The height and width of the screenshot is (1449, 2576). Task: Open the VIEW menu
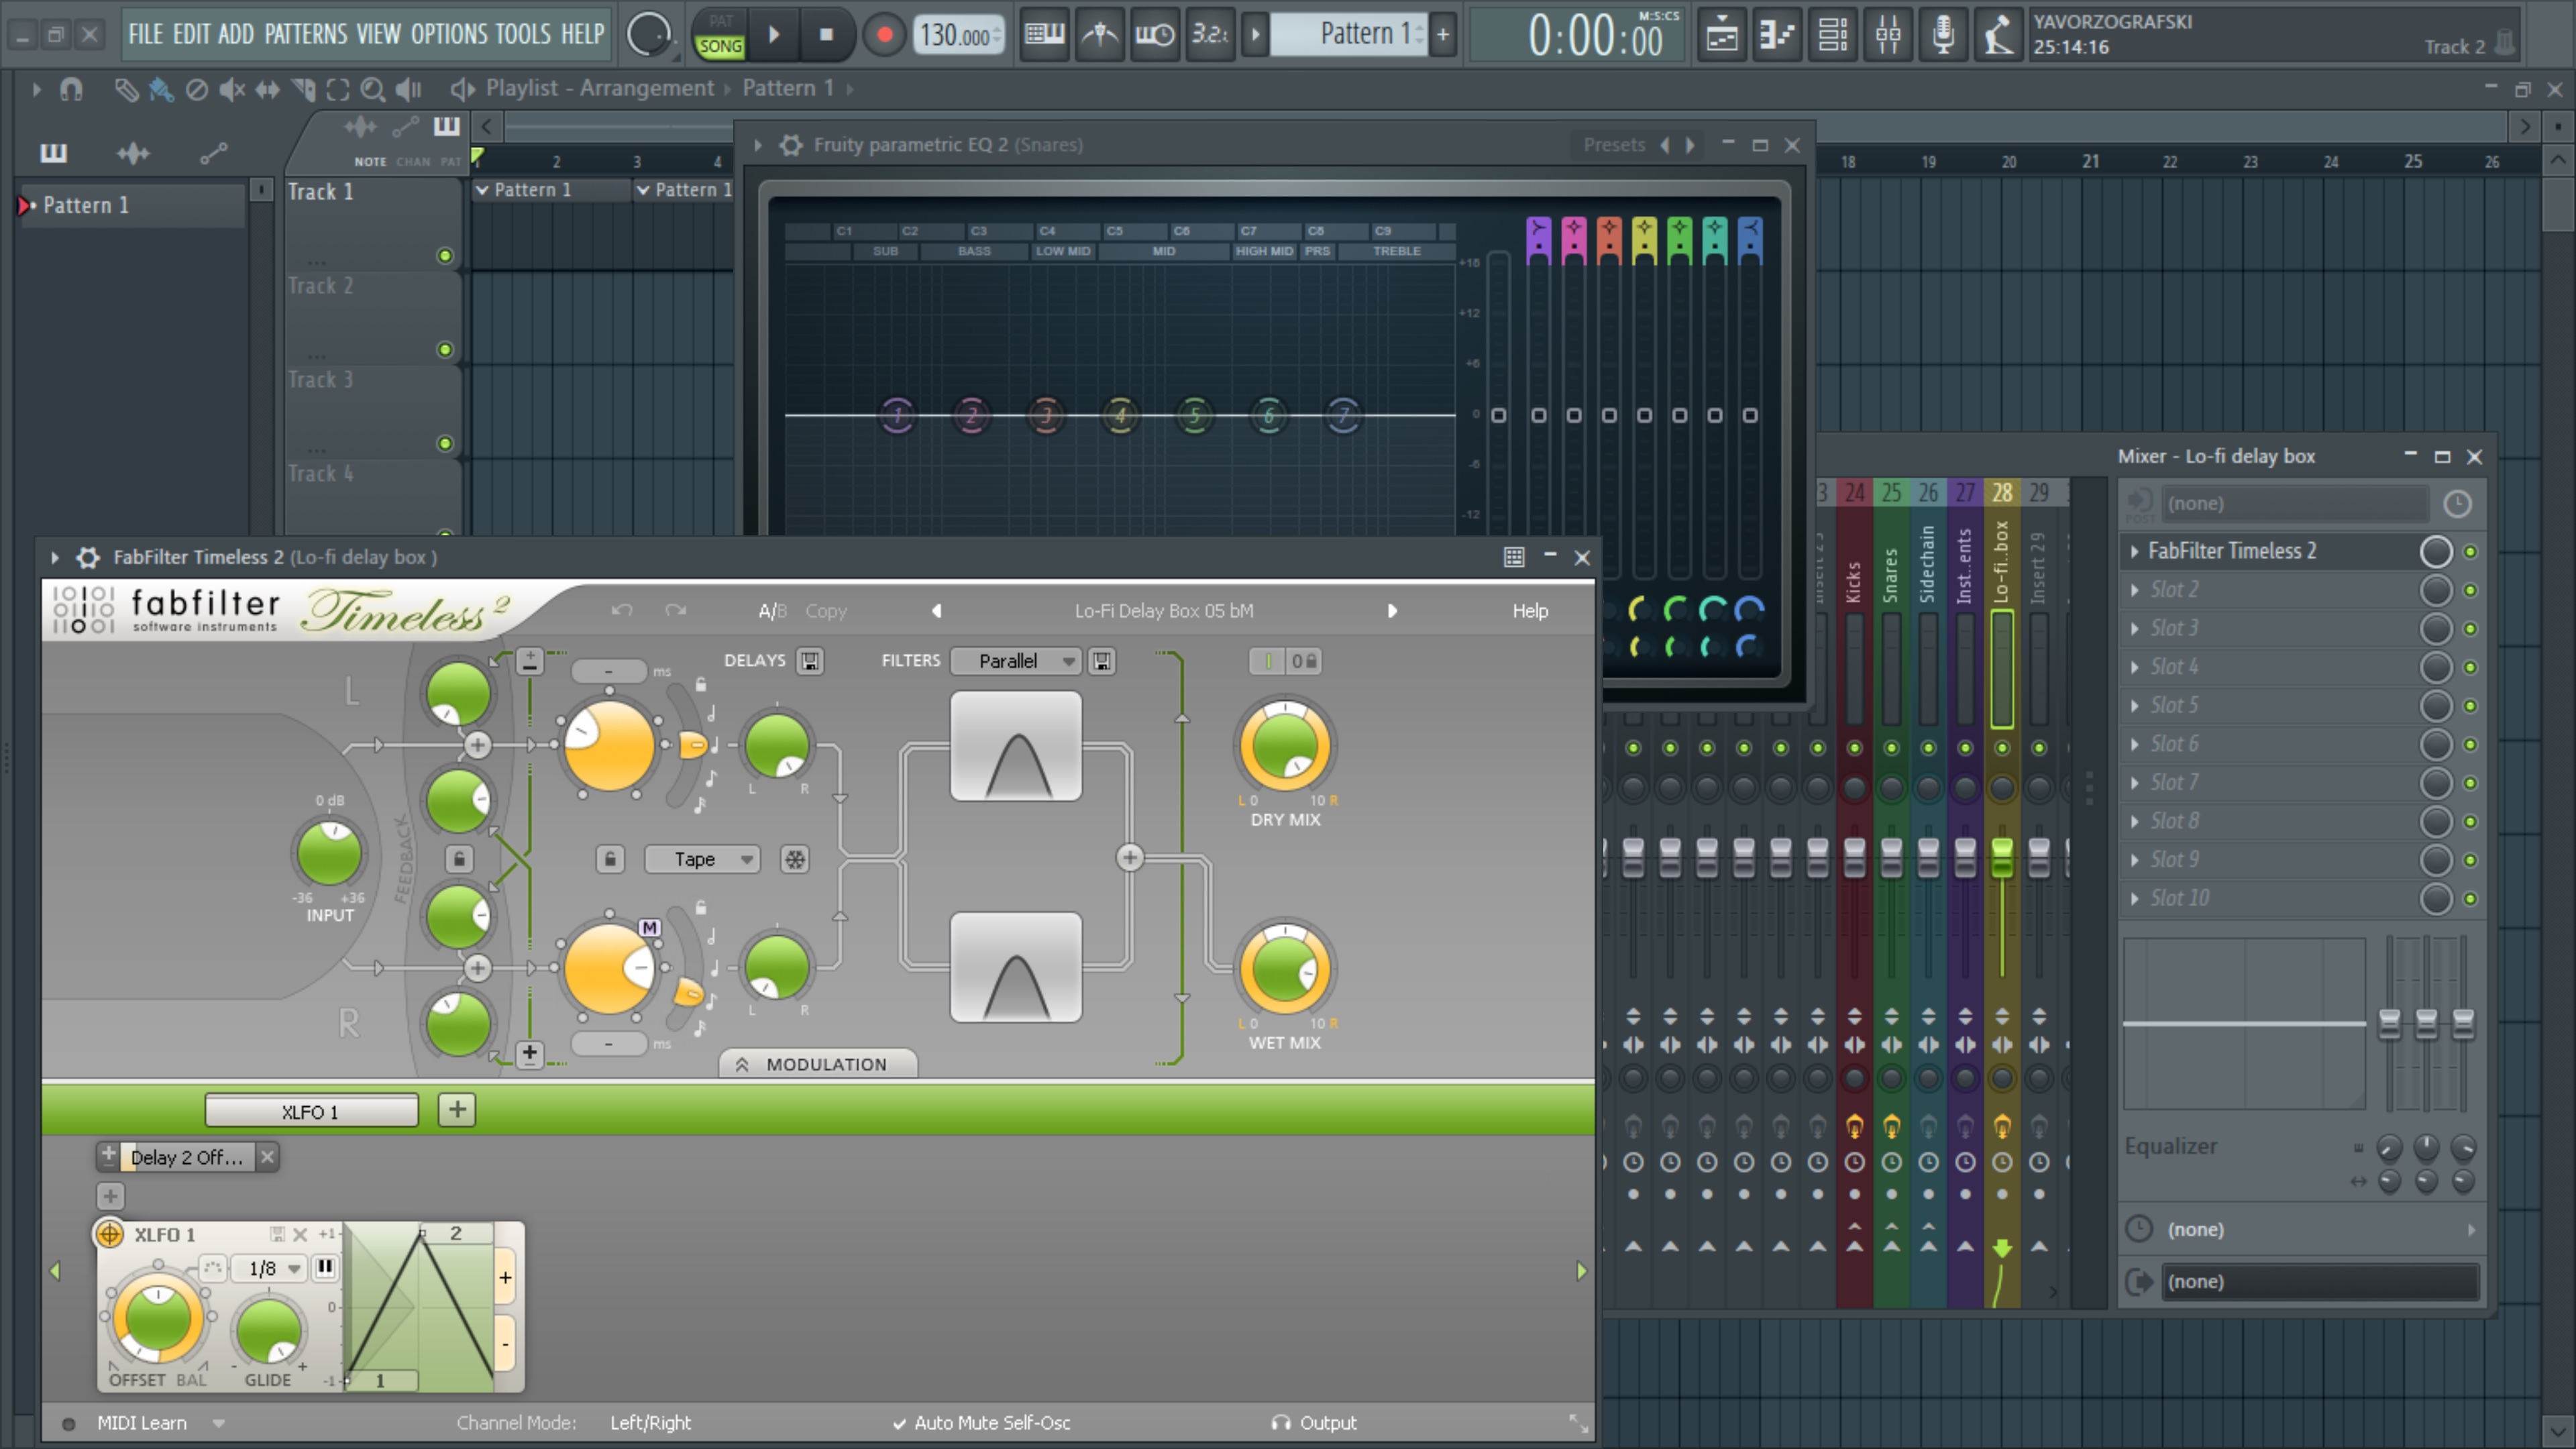coord(378,34)
